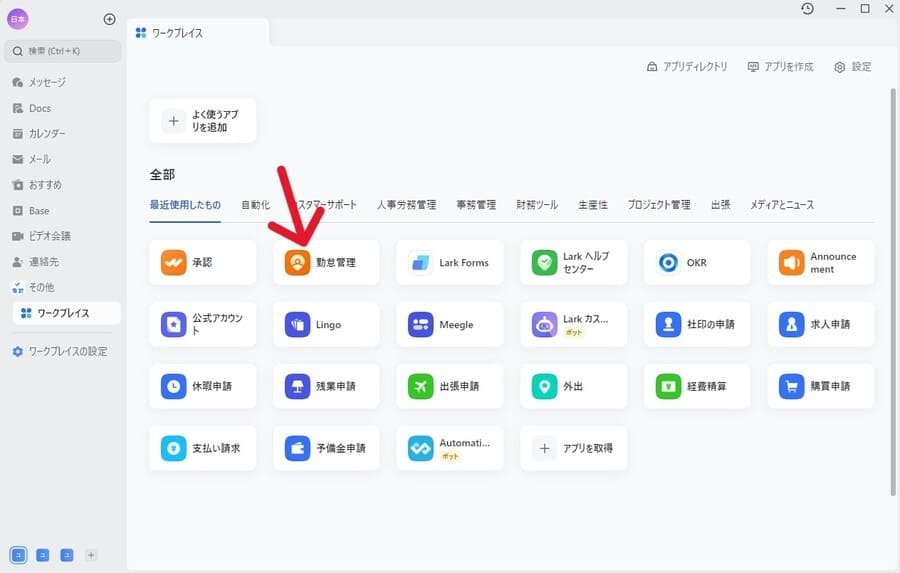Open Automati... bot app
900x573 pixels.
coord(449,448)
